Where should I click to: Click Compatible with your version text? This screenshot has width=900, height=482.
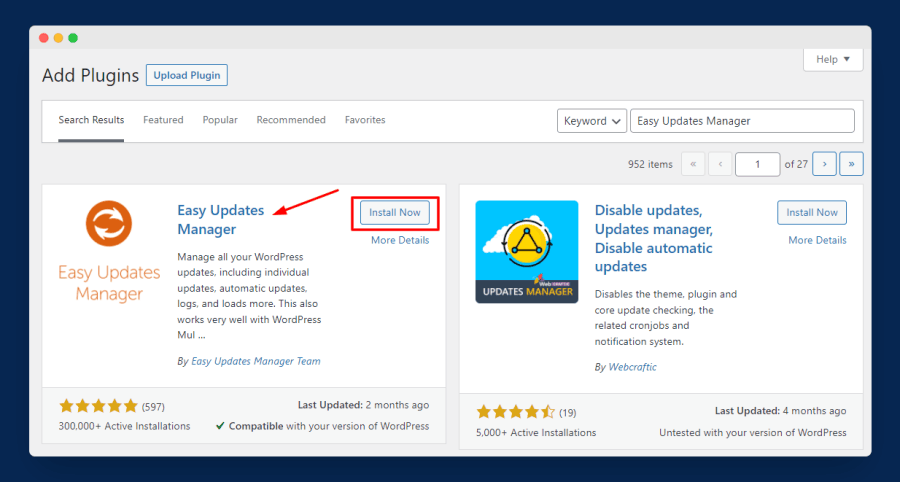(x=322, y=426)
